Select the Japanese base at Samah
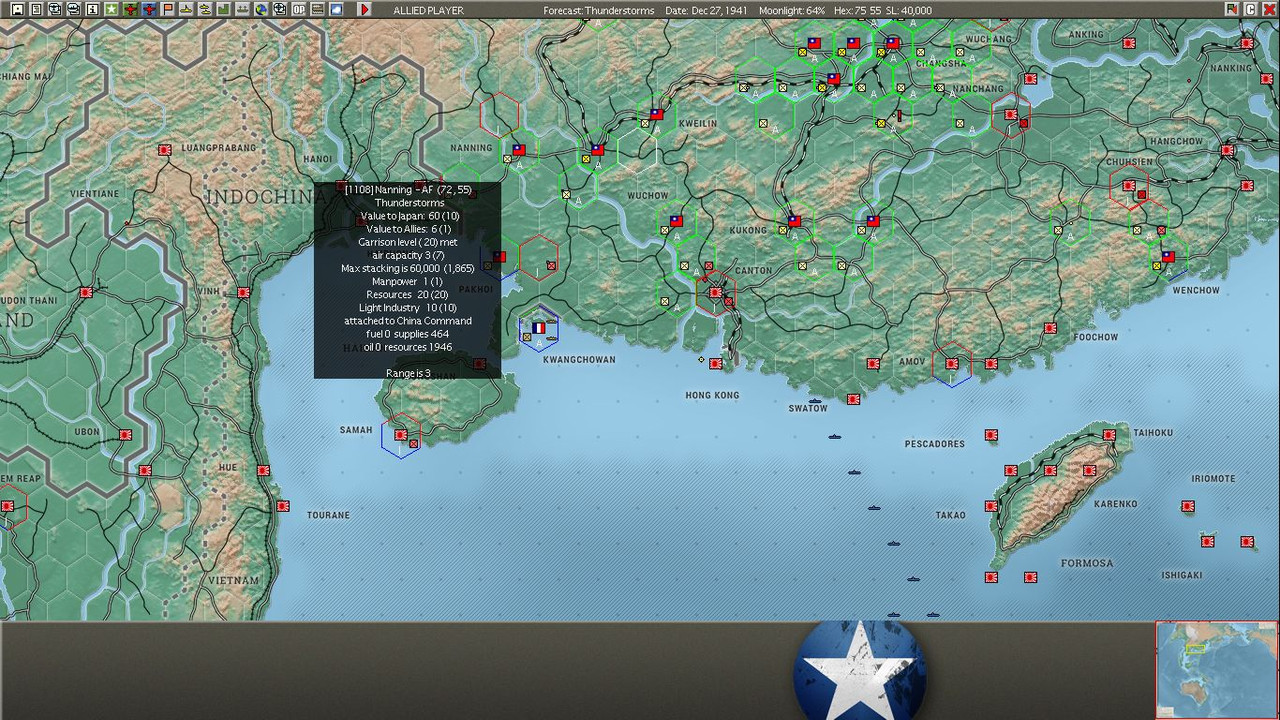 click(401, 435)
